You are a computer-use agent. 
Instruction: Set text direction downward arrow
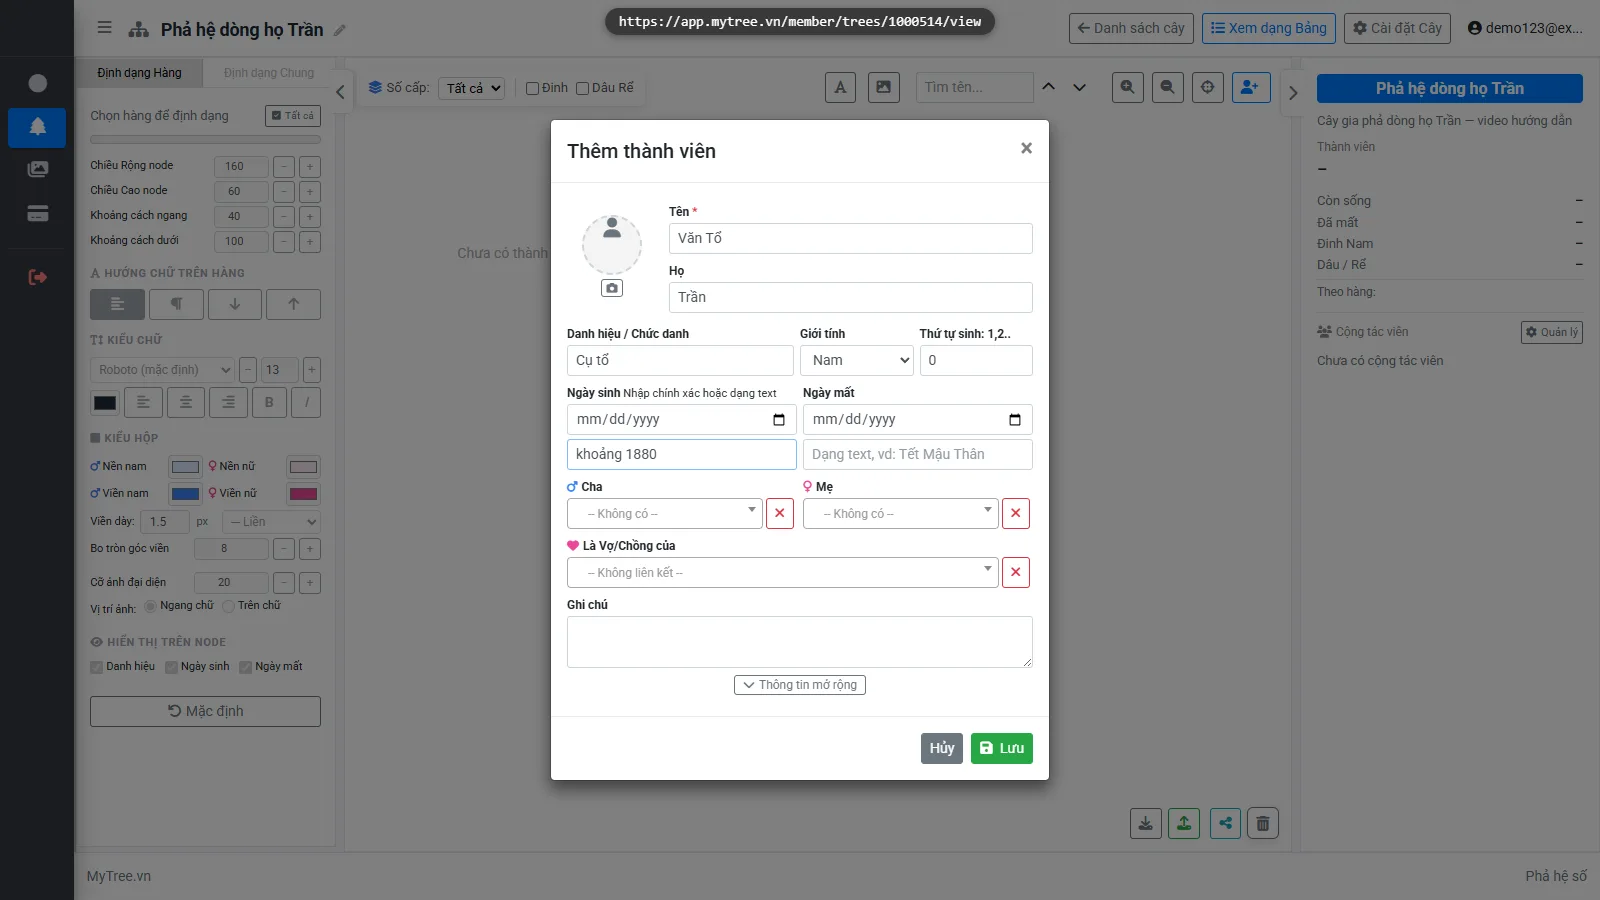point(235,304)
